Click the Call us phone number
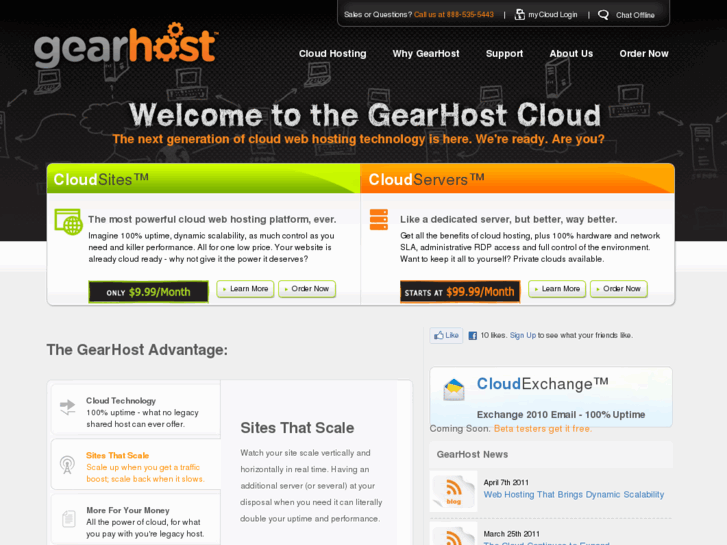This screenshot has width=727, height=545. tap(454, 15)
